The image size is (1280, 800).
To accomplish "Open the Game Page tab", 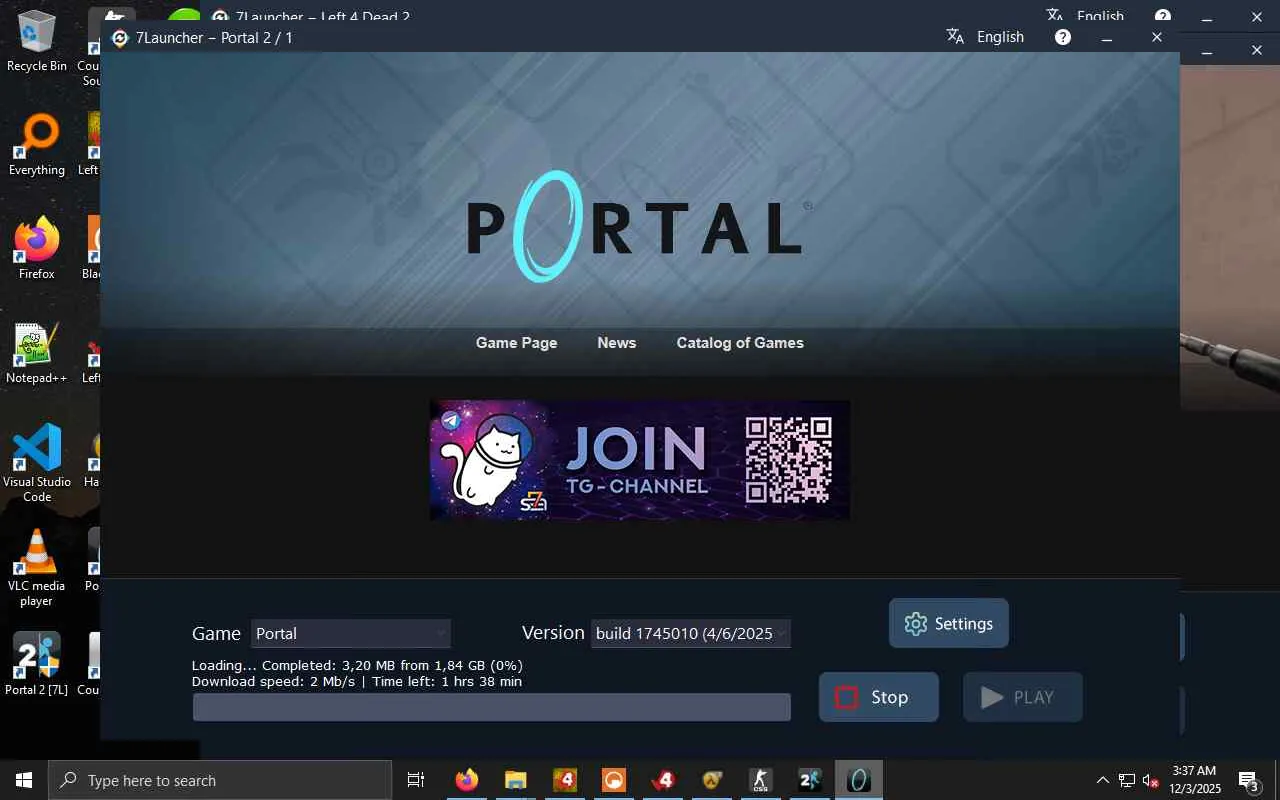I will point(516,343).
